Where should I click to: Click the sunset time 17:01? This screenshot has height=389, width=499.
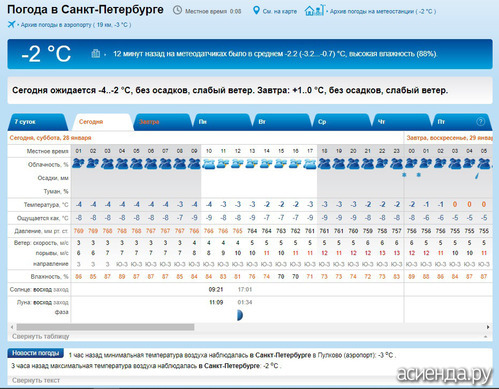point(245,289)
